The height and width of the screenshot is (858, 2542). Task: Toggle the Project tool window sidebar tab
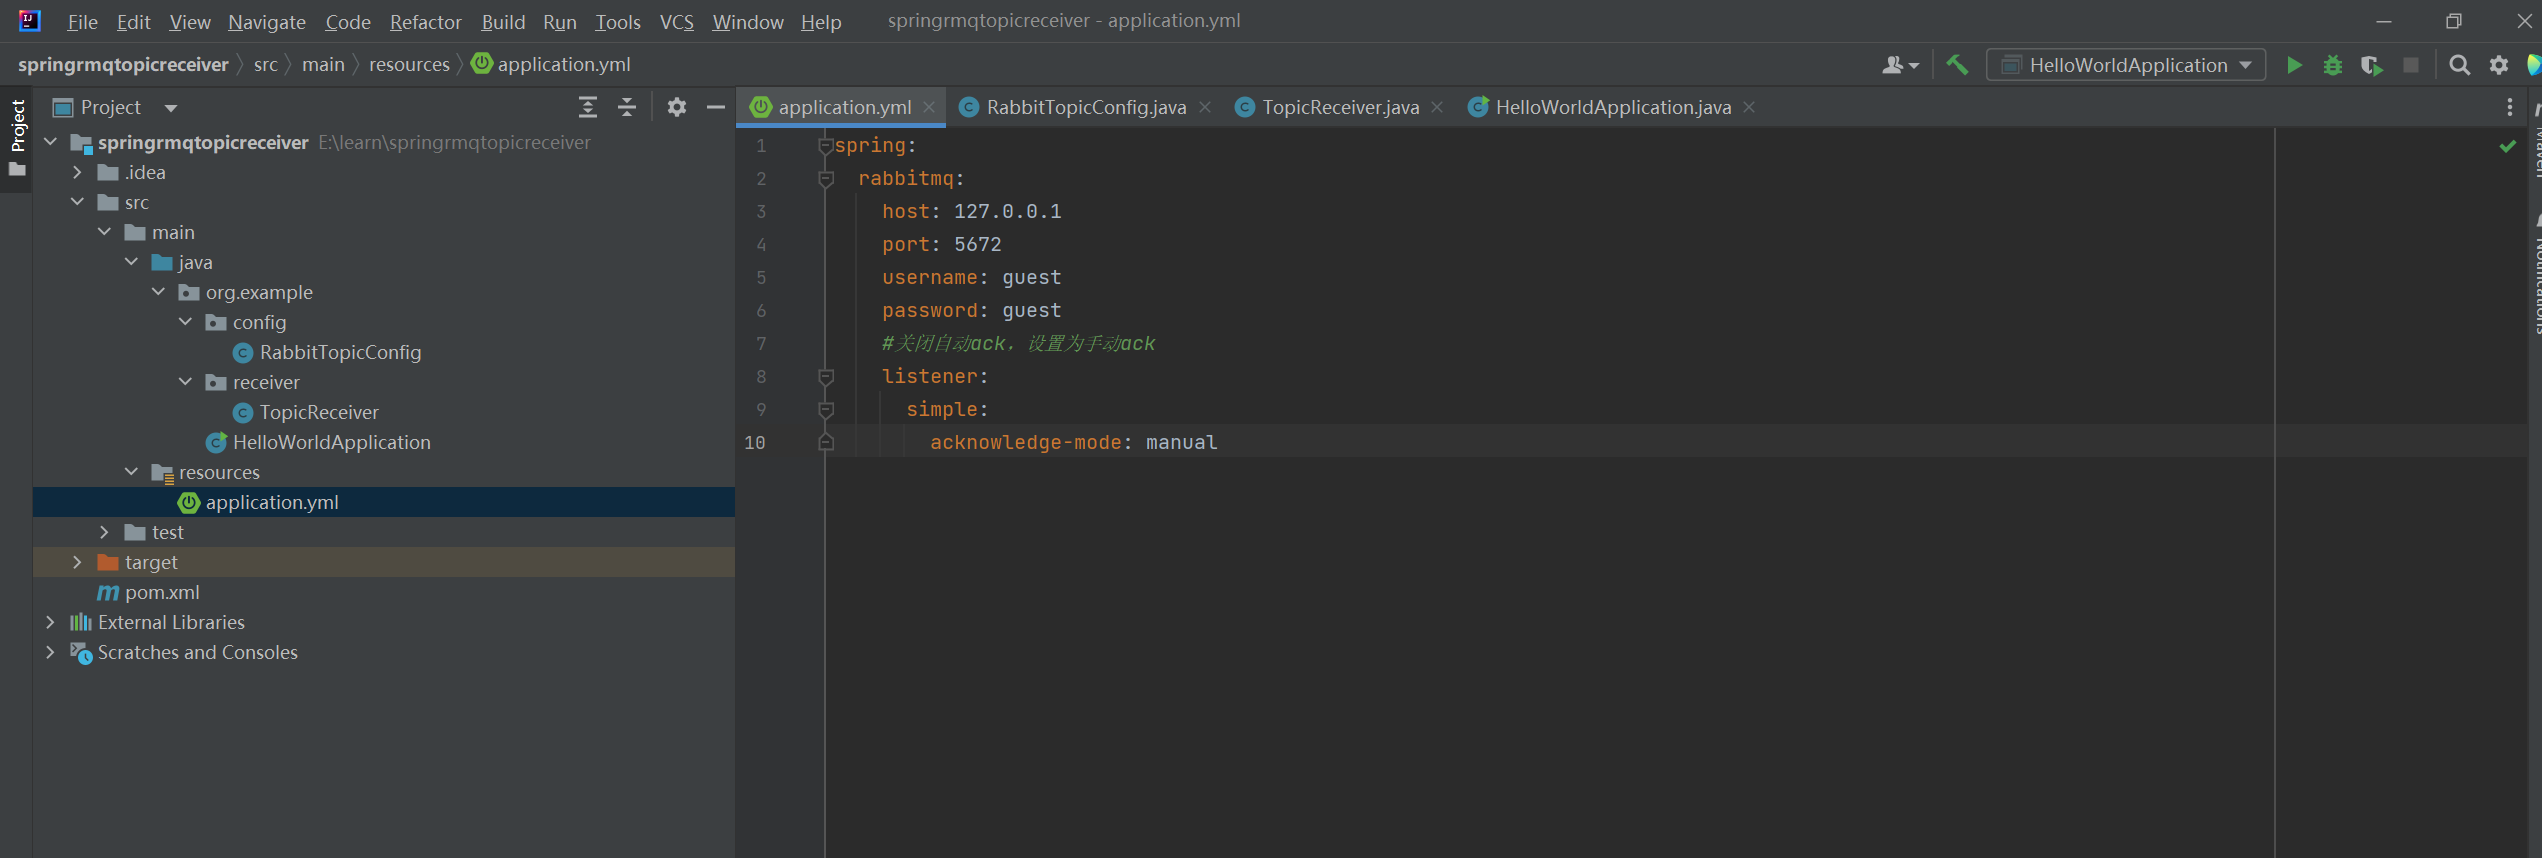(x=17, y=126)
